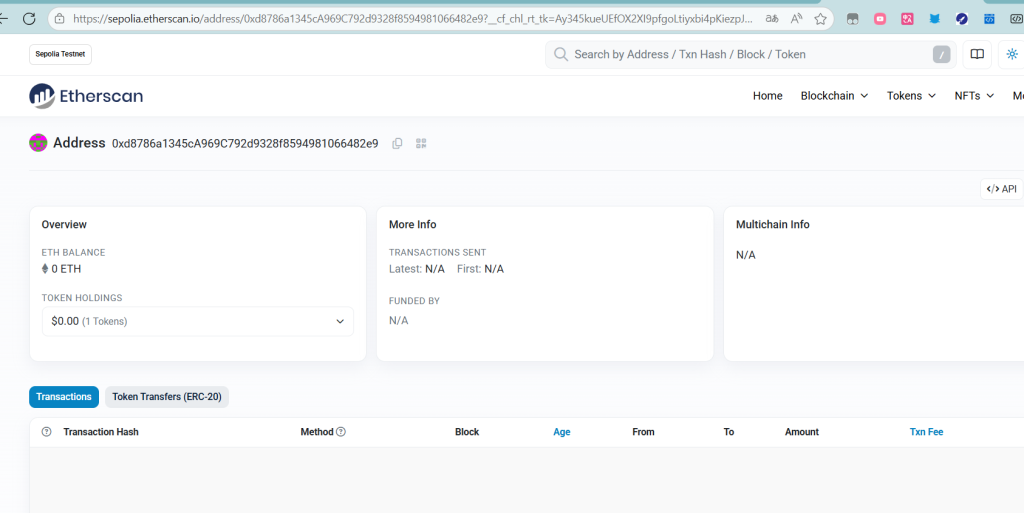Open the book icon beside search
1024x513 pixels.
[x=977, y=54]
